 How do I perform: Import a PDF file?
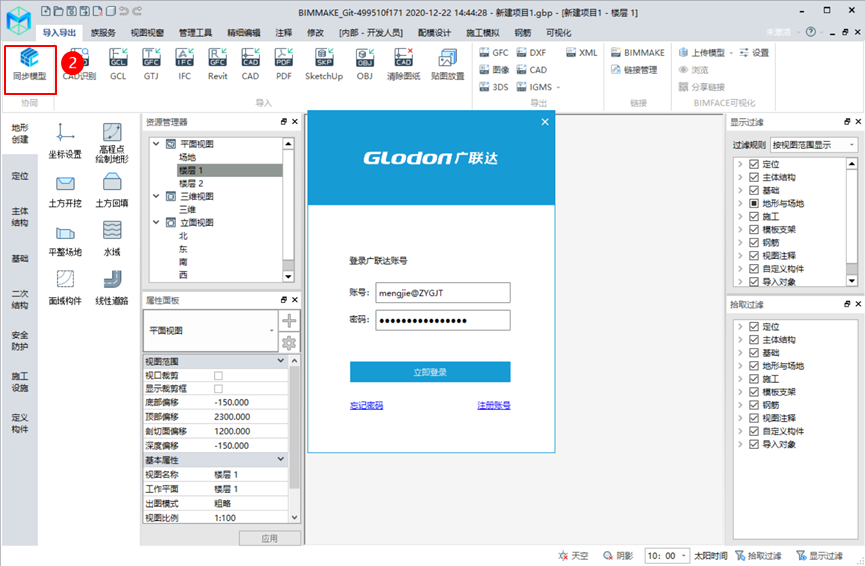(x=284, y=65)
